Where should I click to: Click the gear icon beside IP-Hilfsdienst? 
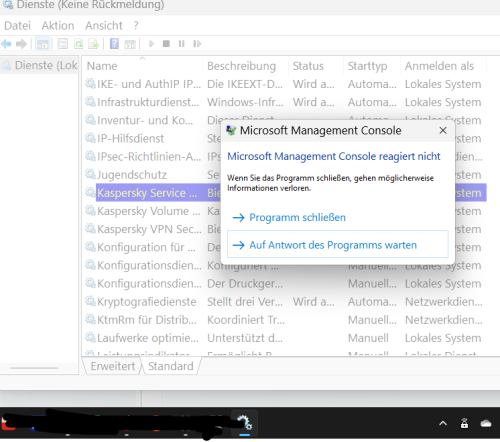90,138
